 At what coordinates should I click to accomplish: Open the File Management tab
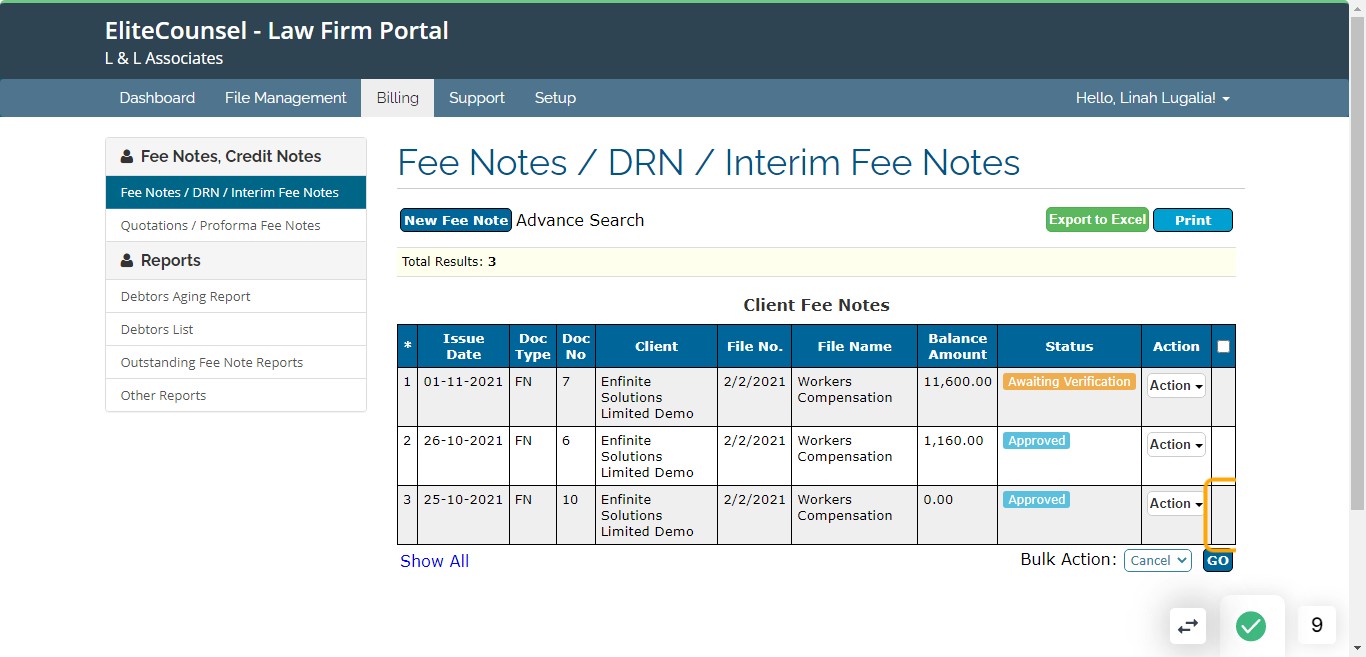(x=286, y=98)
